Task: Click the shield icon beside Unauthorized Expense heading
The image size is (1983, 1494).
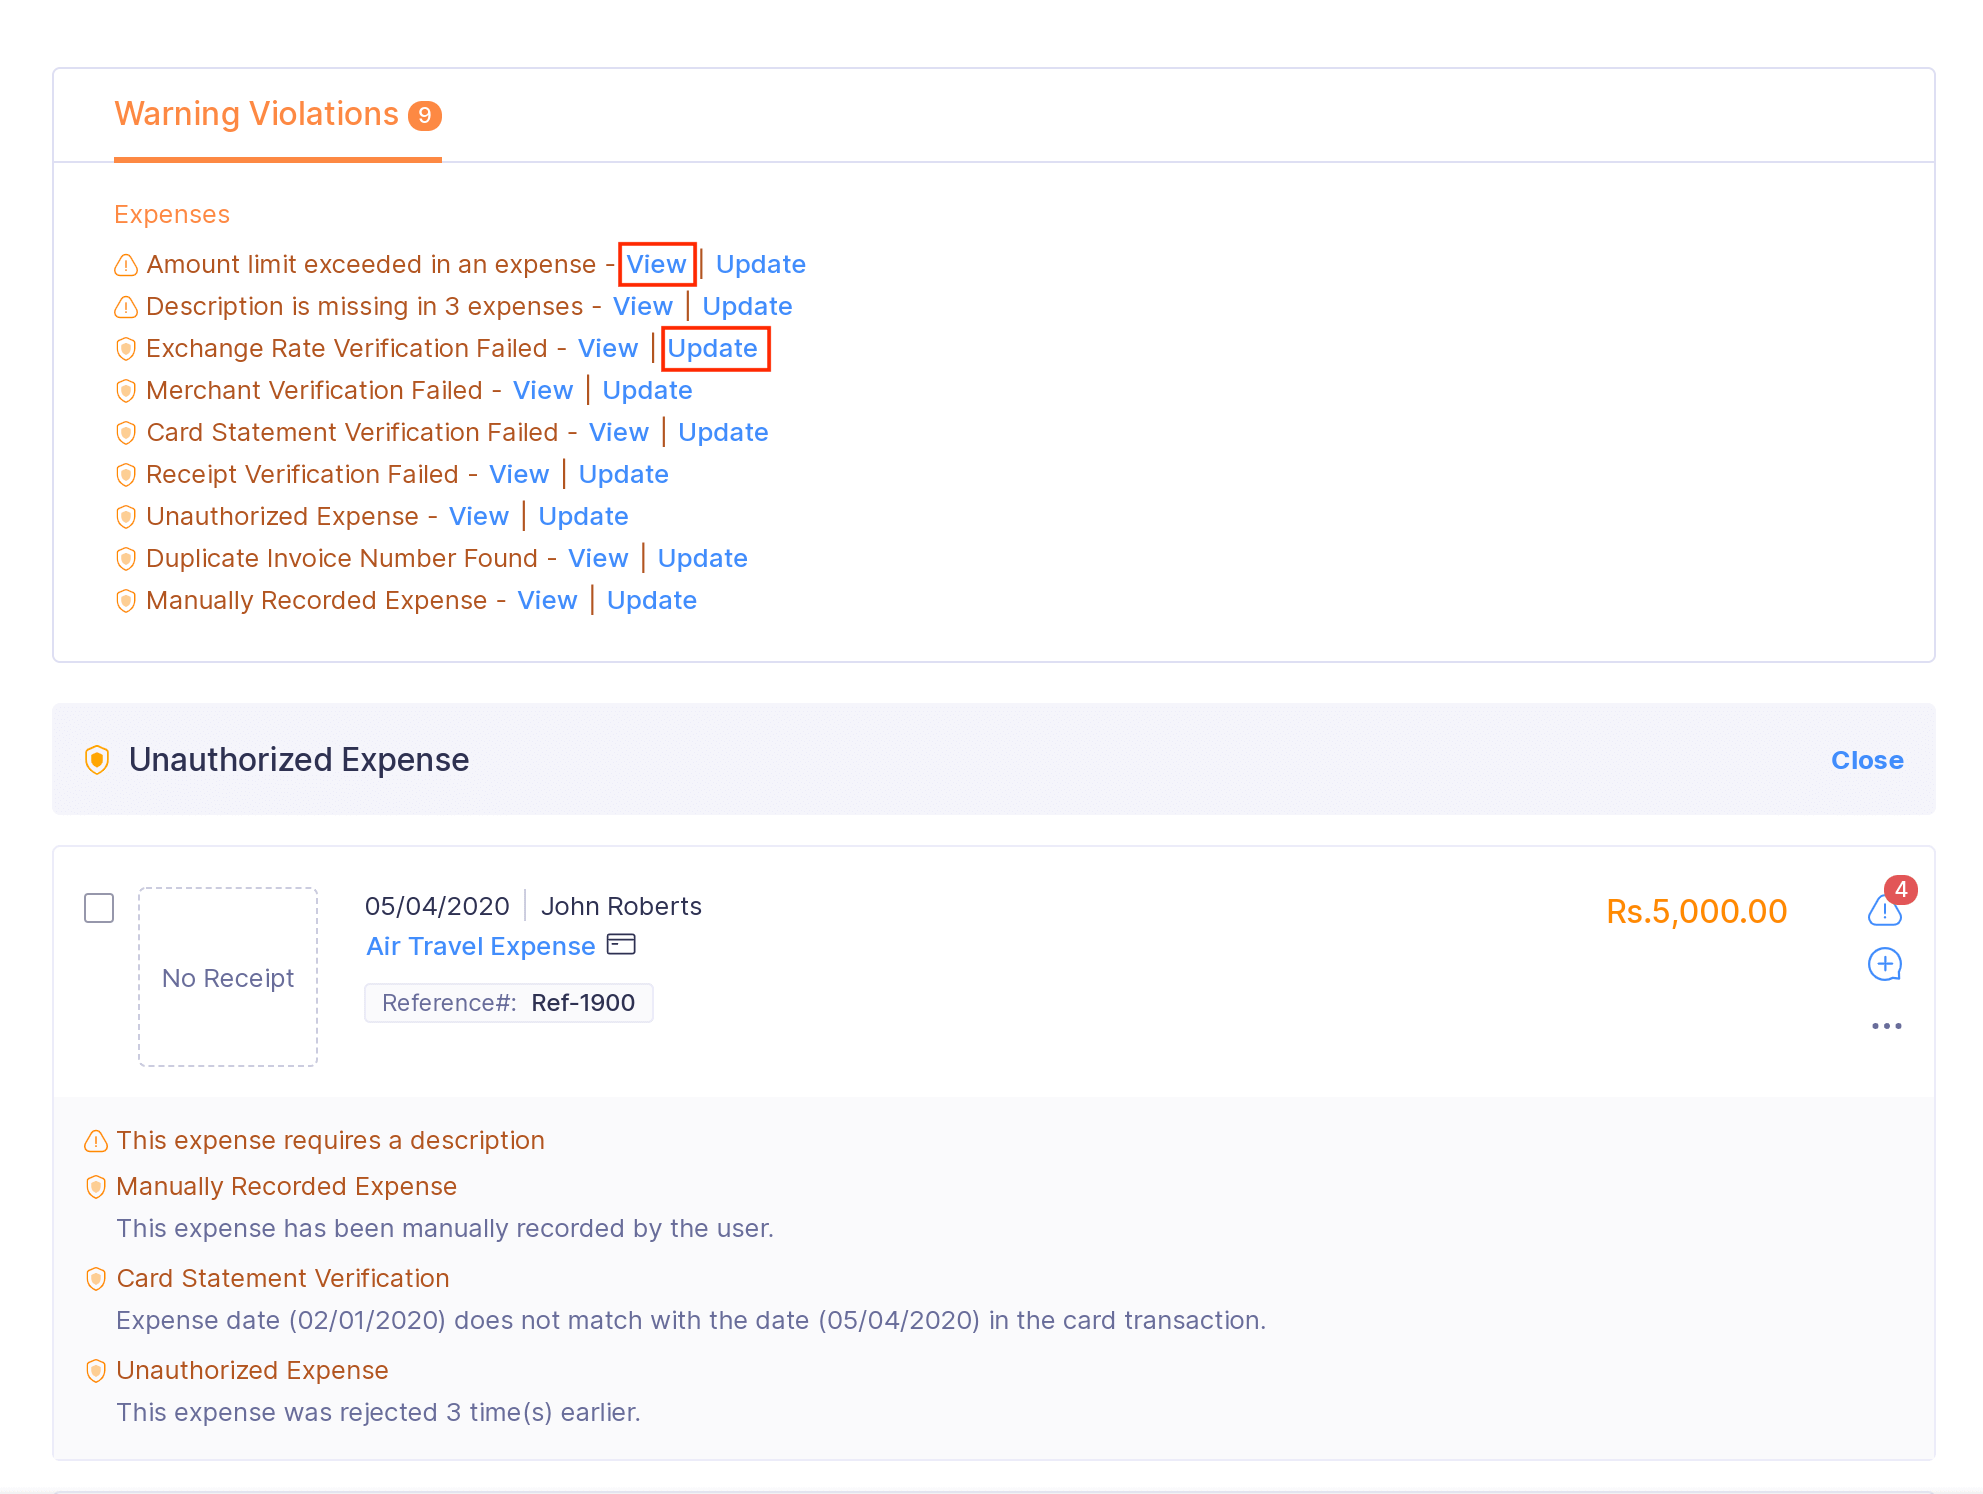Action: (97, 760)
